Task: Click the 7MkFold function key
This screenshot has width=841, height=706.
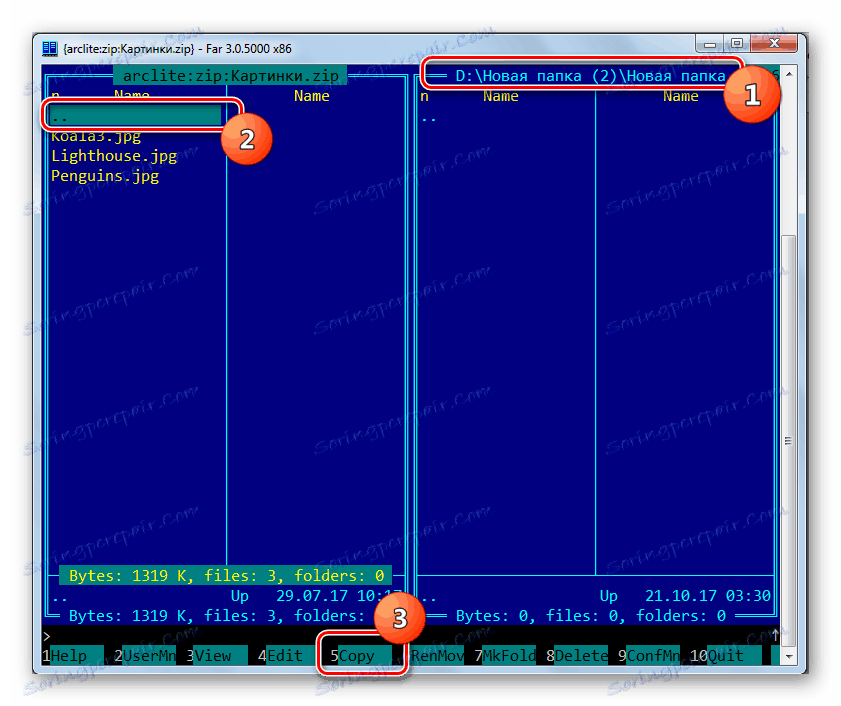Action: pos(505,656)
